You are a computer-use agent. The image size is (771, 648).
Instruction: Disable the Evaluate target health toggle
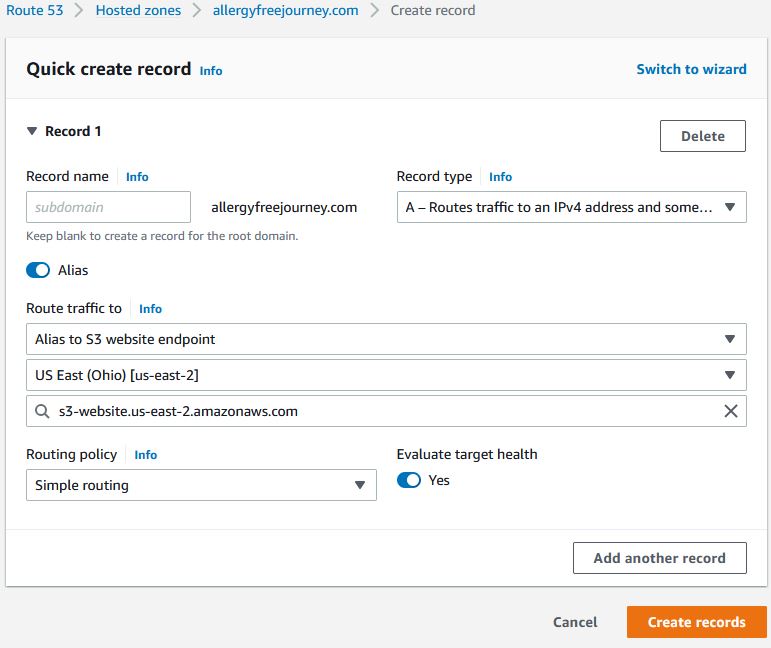409,480
